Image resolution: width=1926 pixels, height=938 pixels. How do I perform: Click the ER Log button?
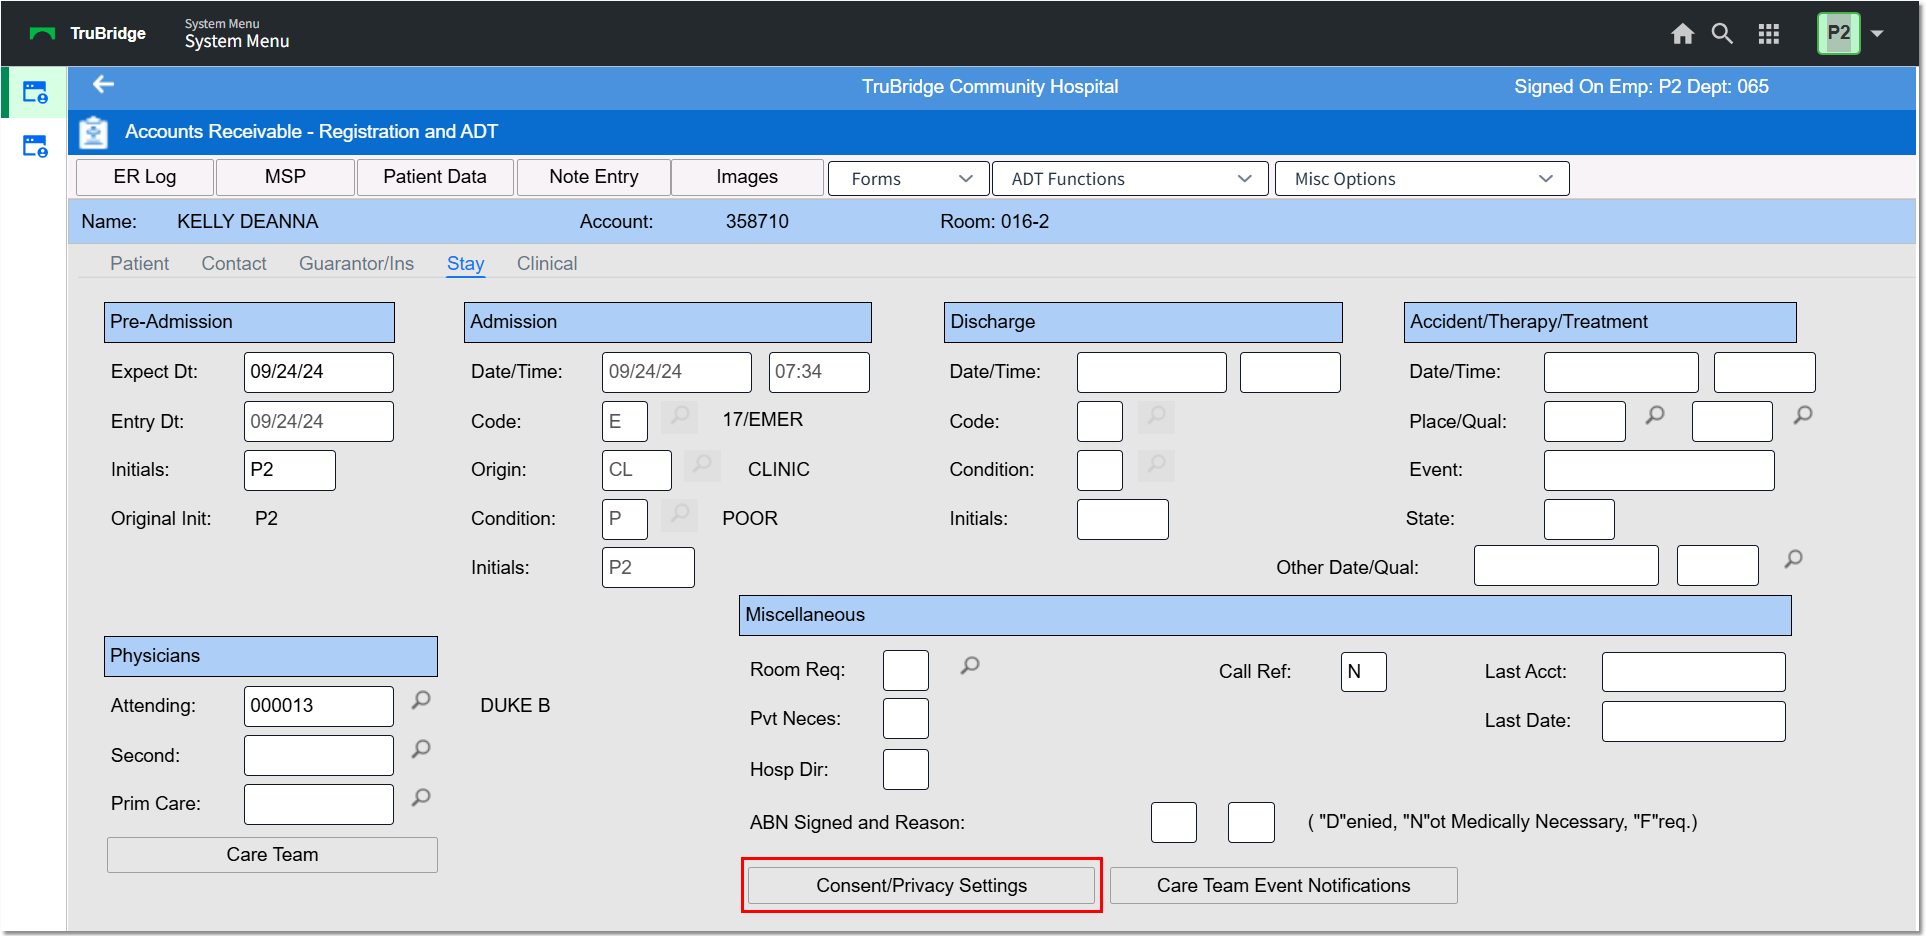click(x=145, y=177)
